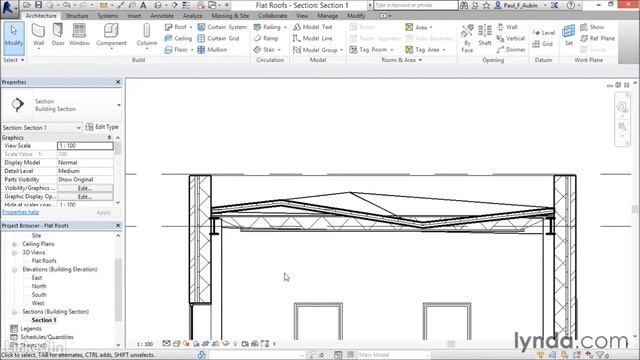The image size is (640, 360).
Task: Pick the Door tool
Action: pyautogui.click(x=58, y=35)
